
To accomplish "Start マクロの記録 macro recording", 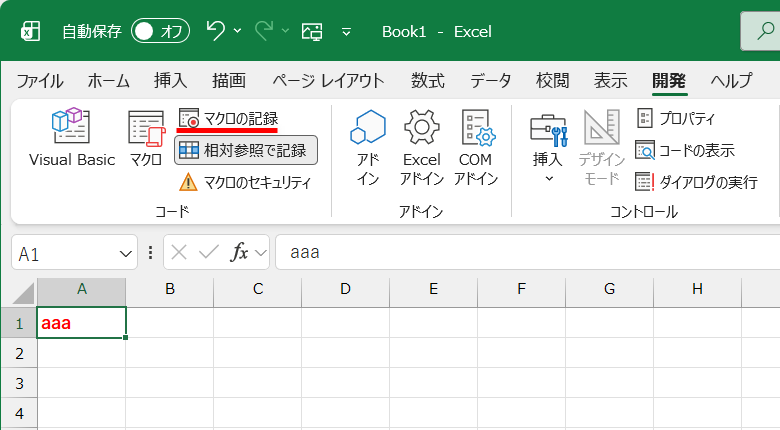I will click(x=228, y=119).
